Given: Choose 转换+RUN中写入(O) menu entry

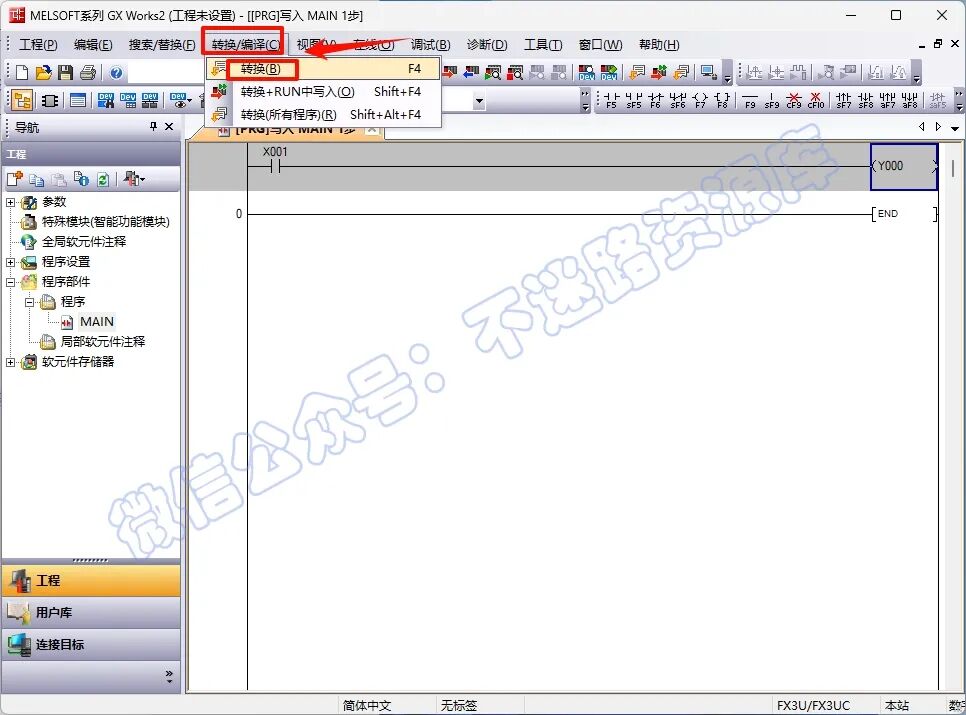Looking at the screenshot, I should point(323,92).
